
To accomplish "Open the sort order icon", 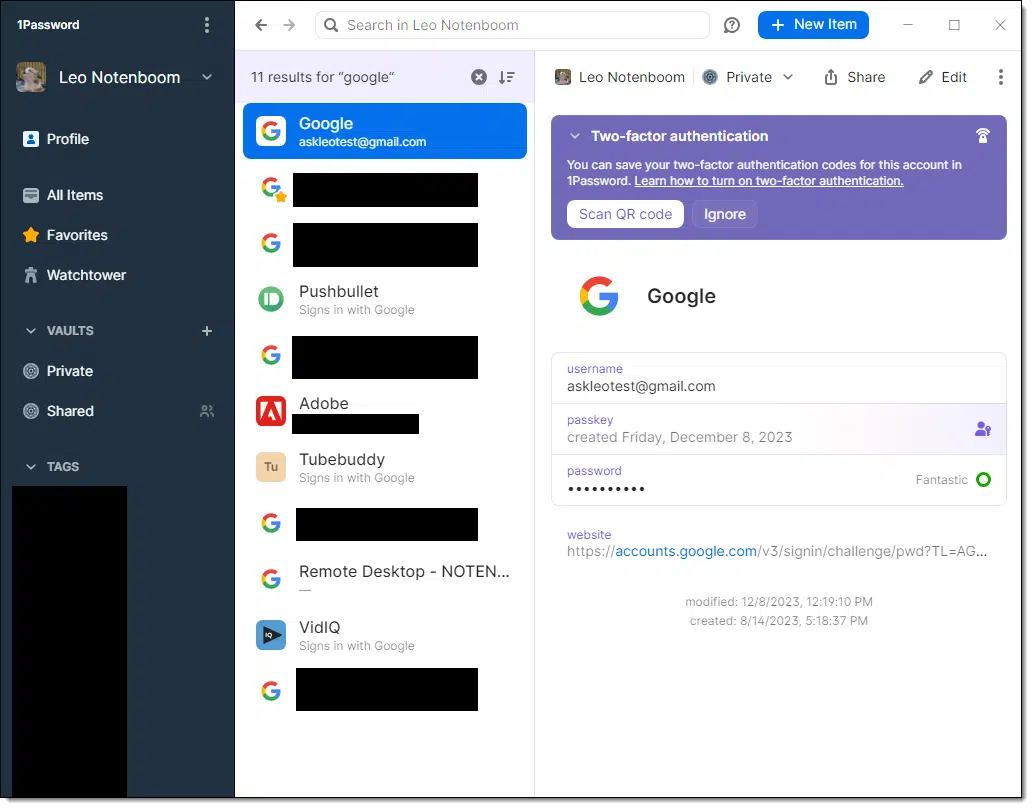I will [x=507, y=78].
